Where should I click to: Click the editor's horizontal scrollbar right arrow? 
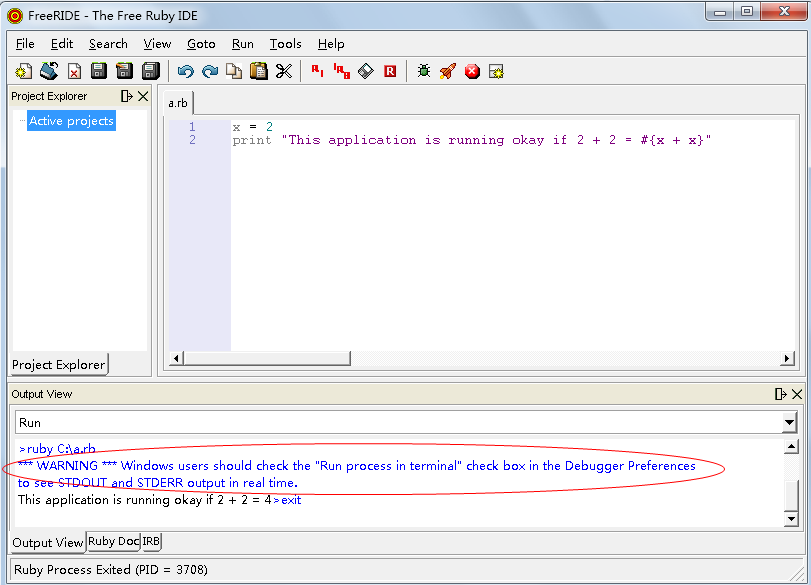click(787, 358)
